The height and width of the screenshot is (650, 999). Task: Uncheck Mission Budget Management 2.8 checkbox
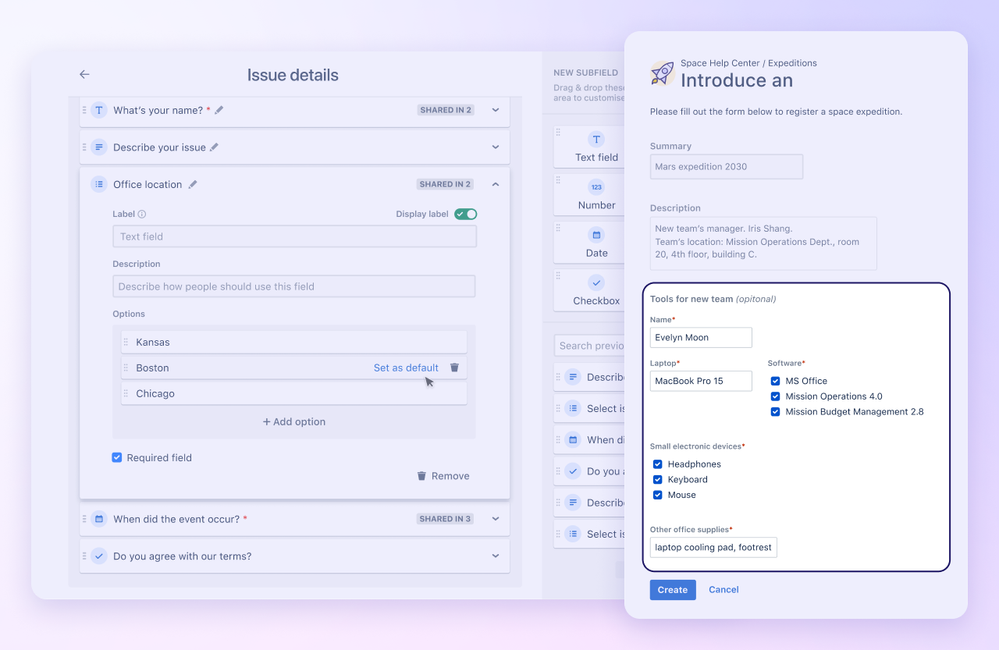tap(775, 412)
